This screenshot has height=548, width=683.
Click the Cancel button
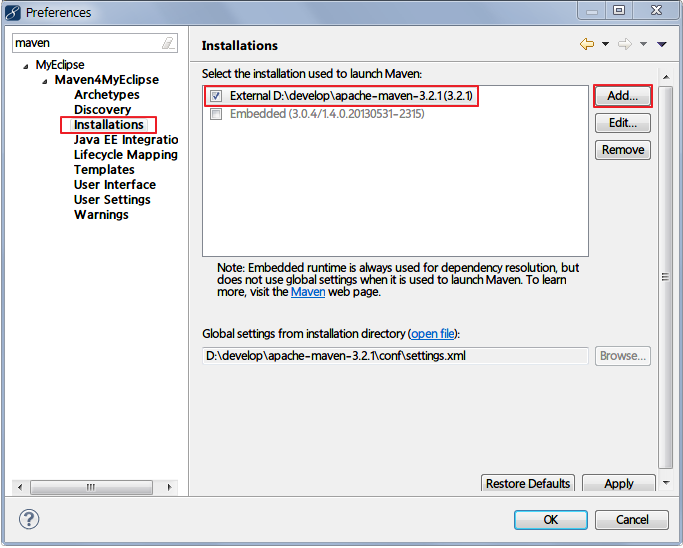pos(632,520)
